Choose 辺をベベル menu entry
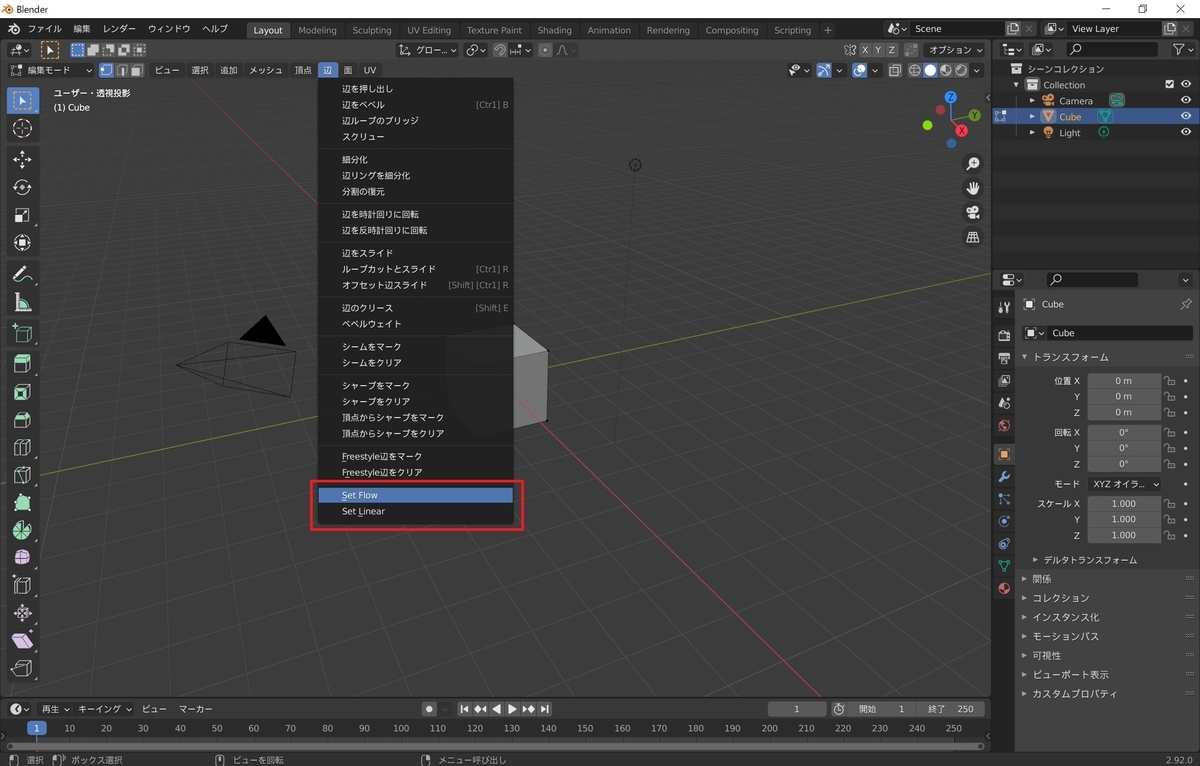The image size is (1200, 766). coord(415,105)
